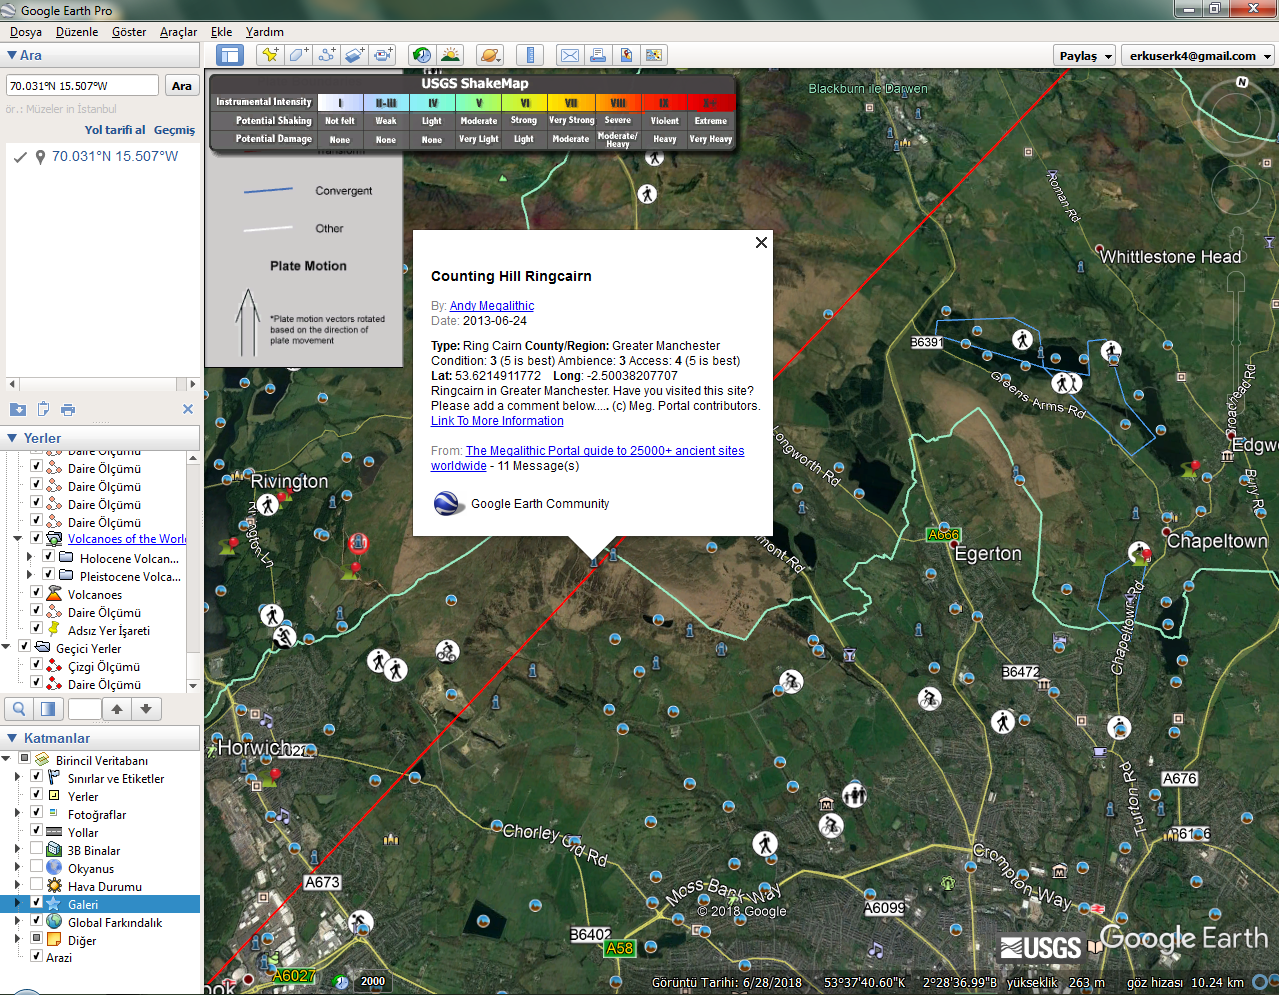Select the Add Path tool

(x=326, y=55)
